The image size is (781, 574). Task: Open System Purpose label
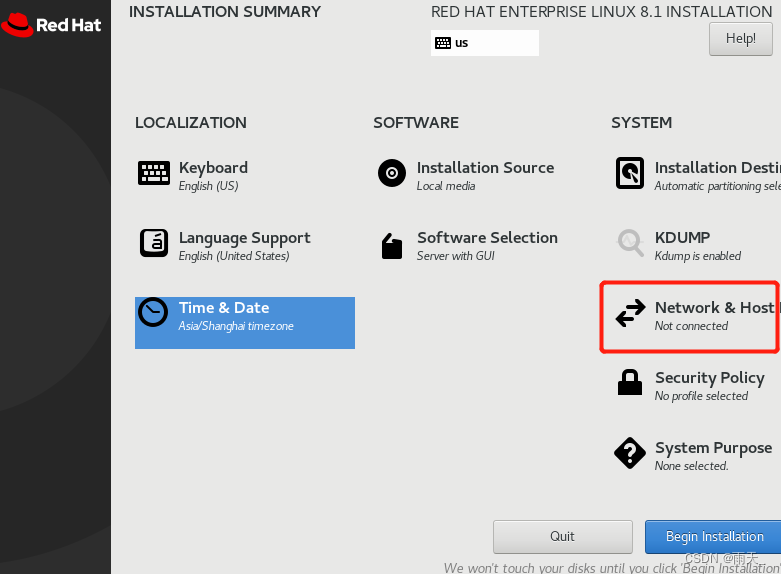click(714, 448)
